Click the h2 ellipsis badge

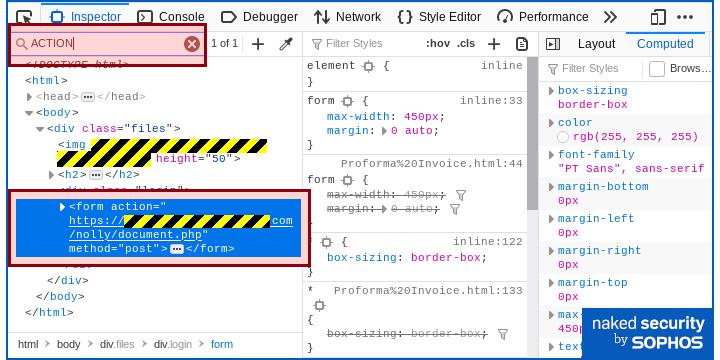(x=96, y=175)
